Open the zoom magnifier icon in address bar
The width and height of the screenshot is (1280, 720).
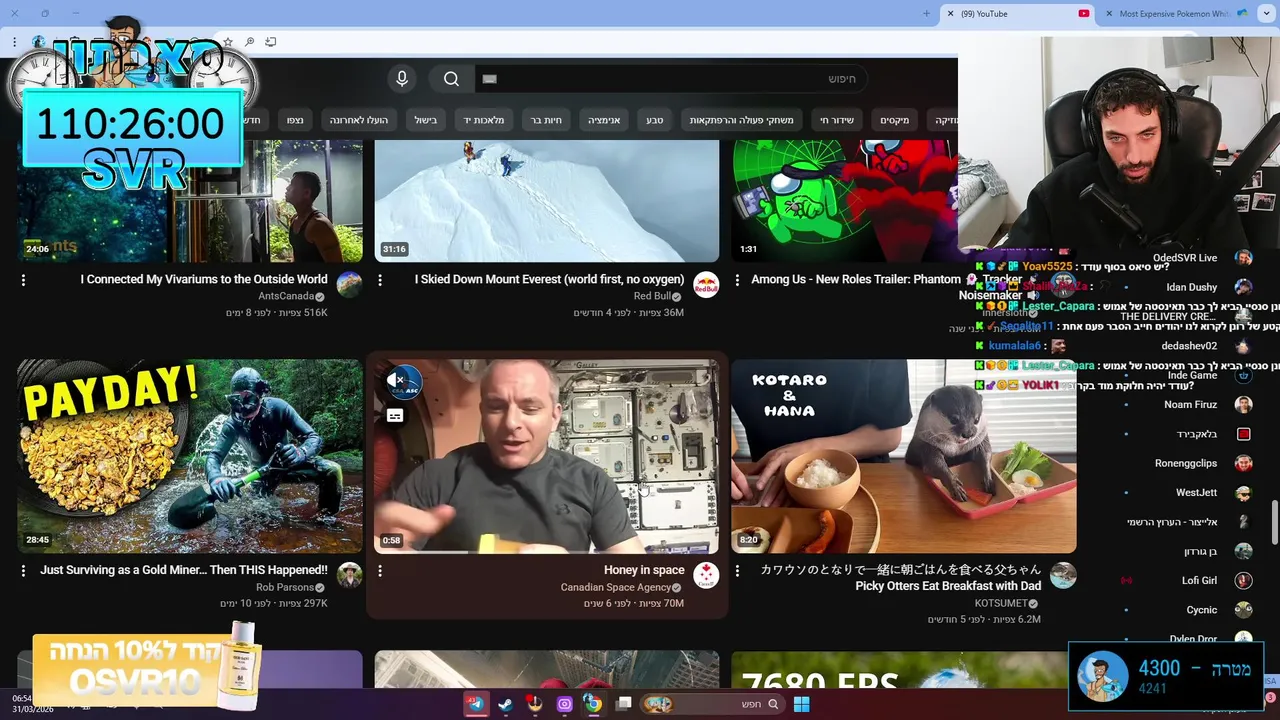pos(249,42)
